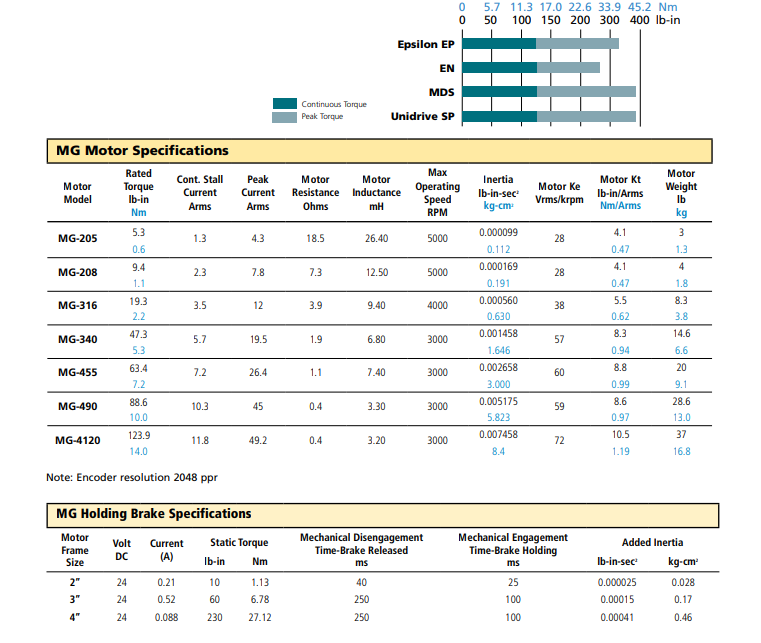The image size is (761, 643).
Task: Click the Motor Resistance Ohms column header
Action: (315, 192)
